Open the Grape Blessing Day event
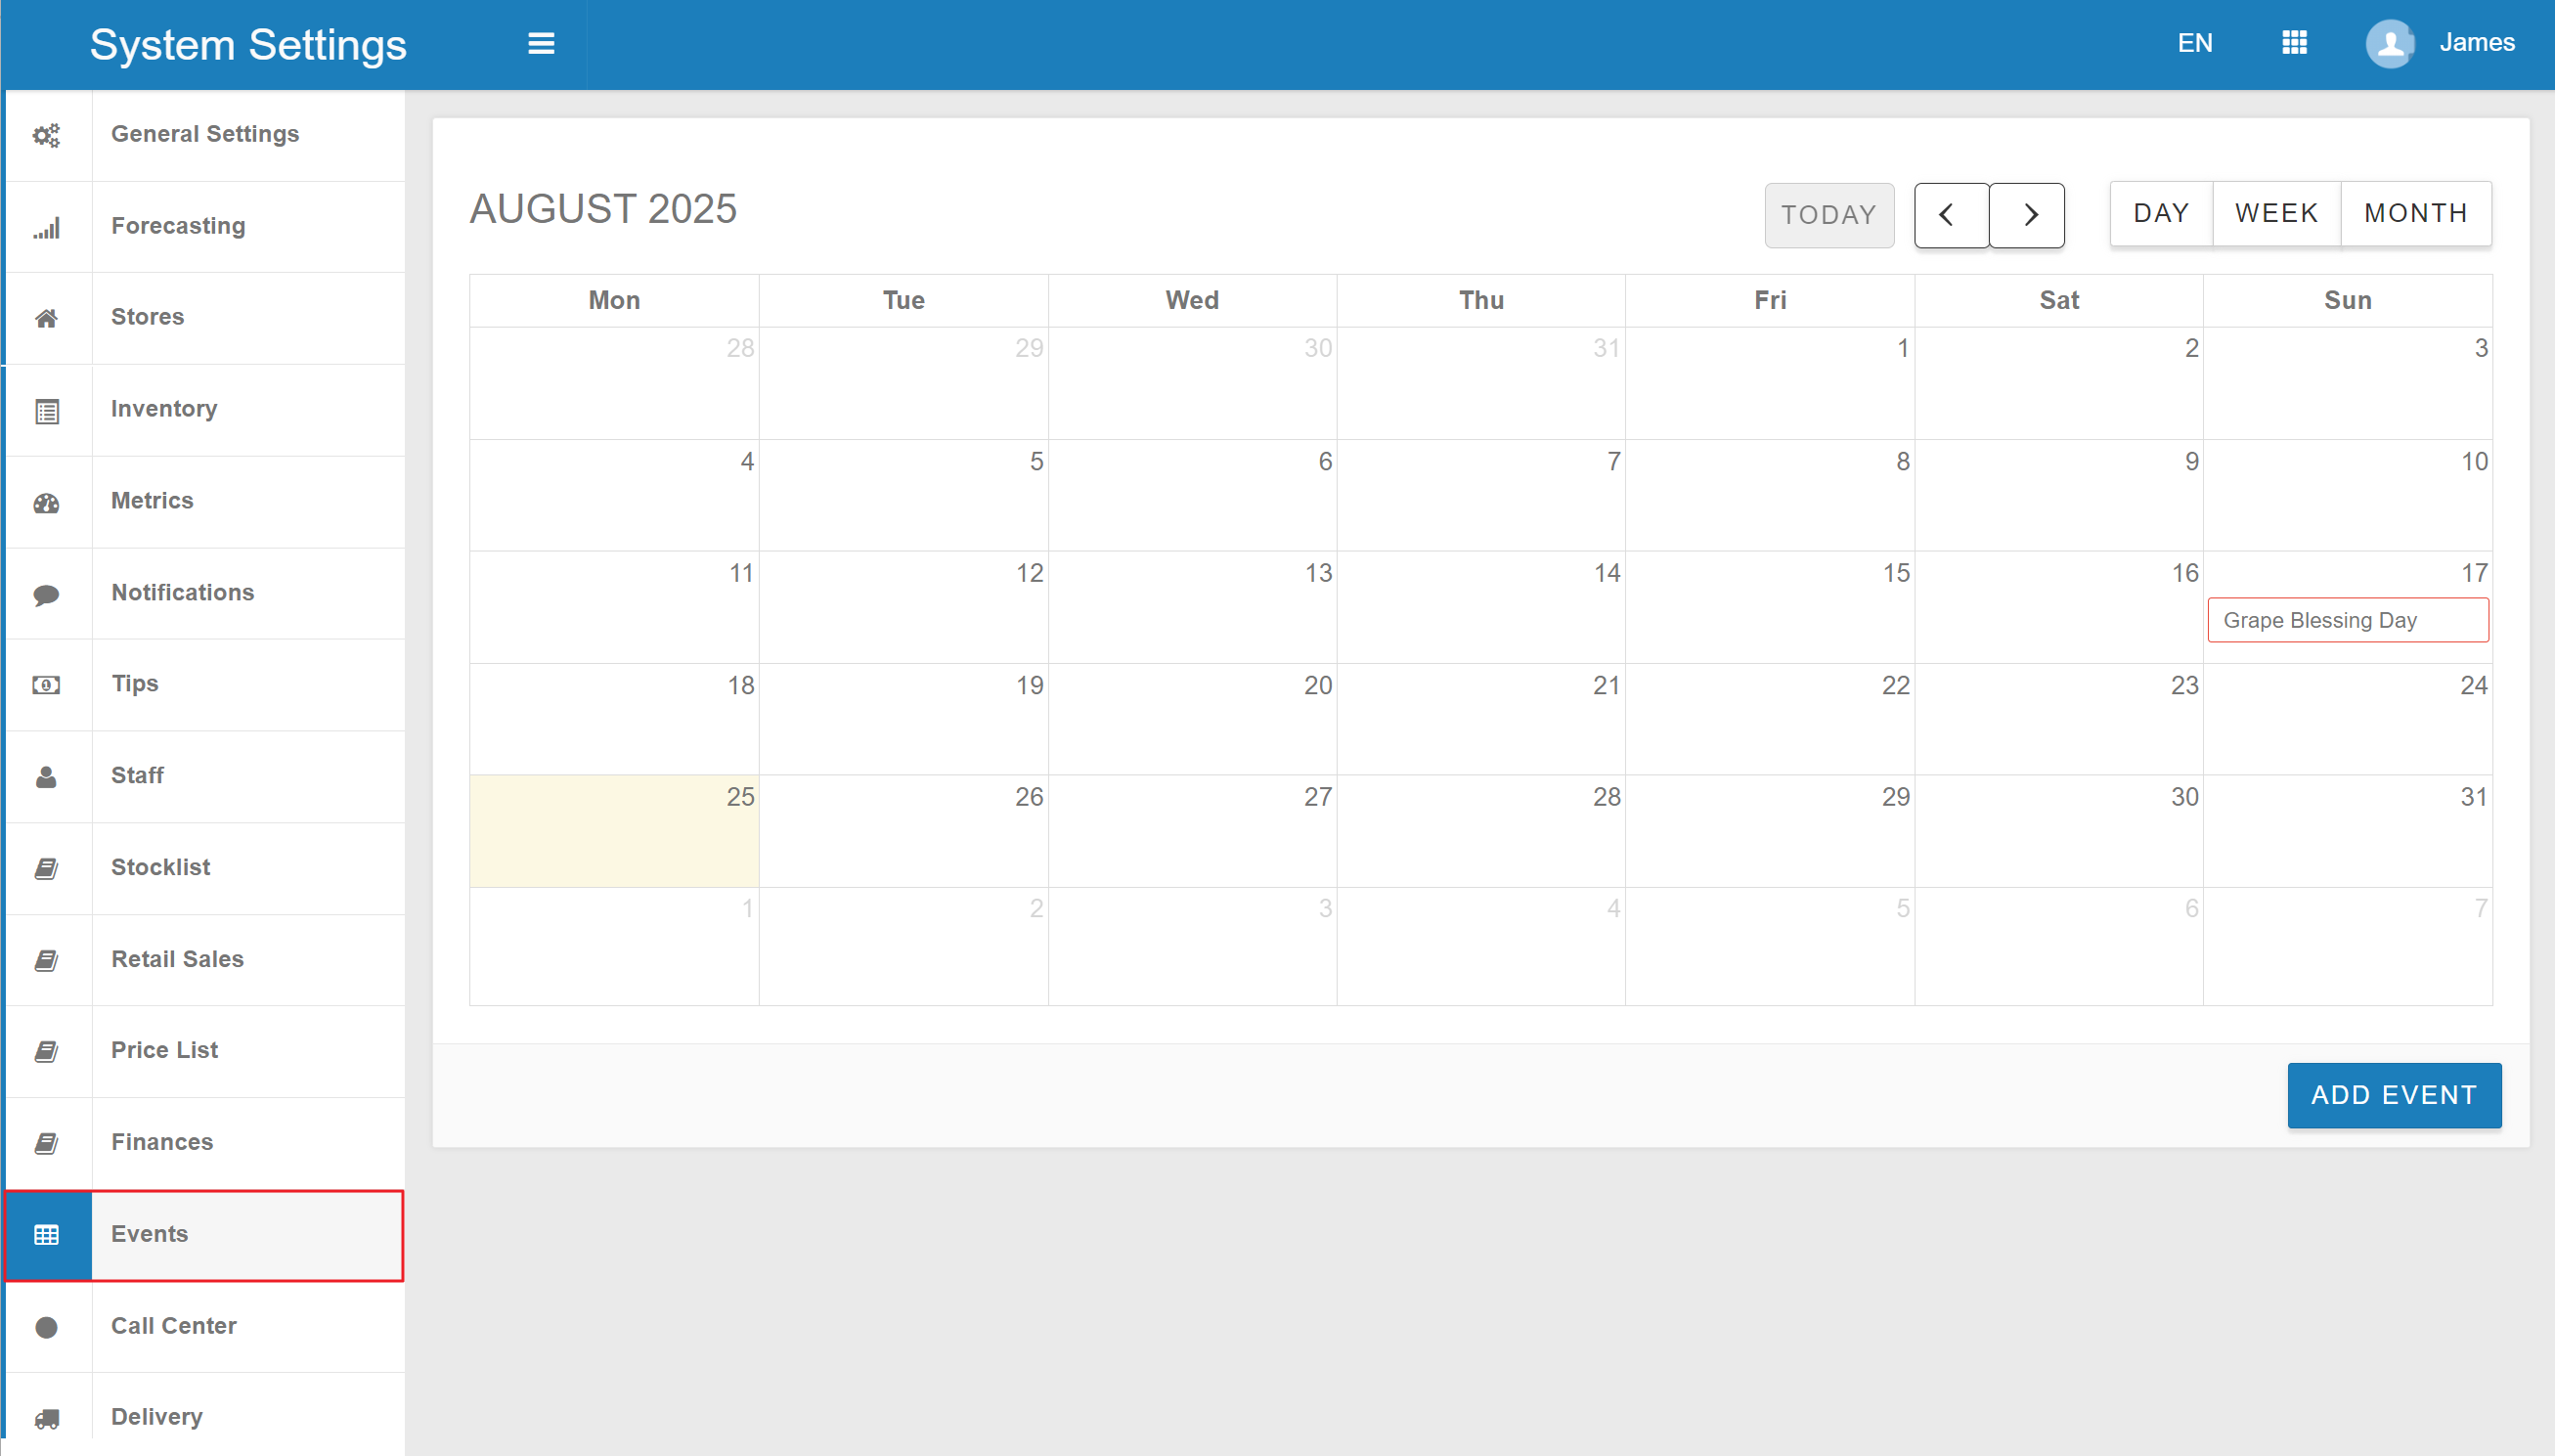 2346,620
